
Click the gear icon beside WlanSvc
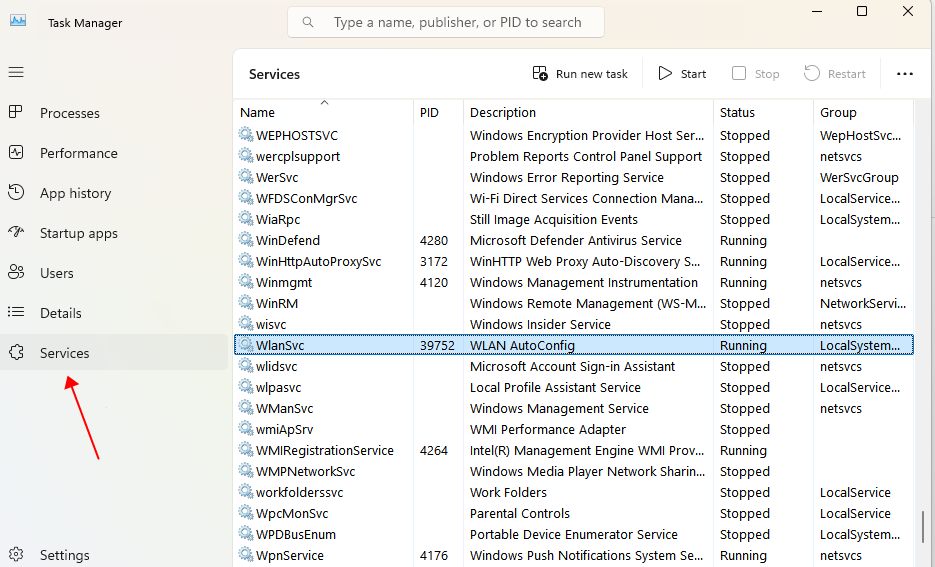pos(246,344)
